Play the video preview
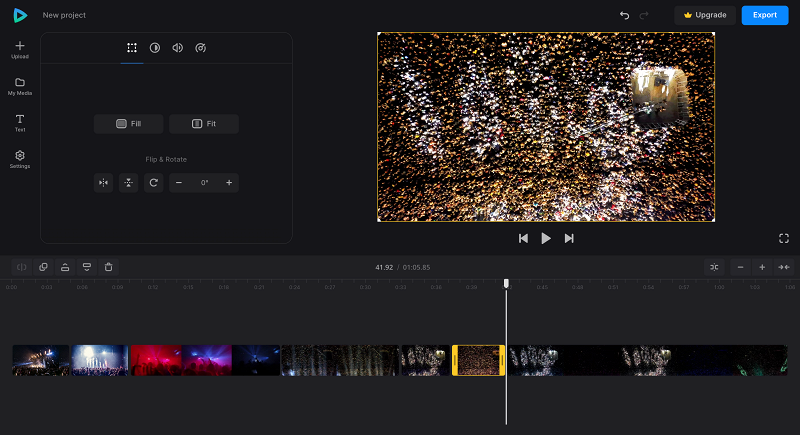The width and height of the screenshot is (800, 435). tap(546, 238)
